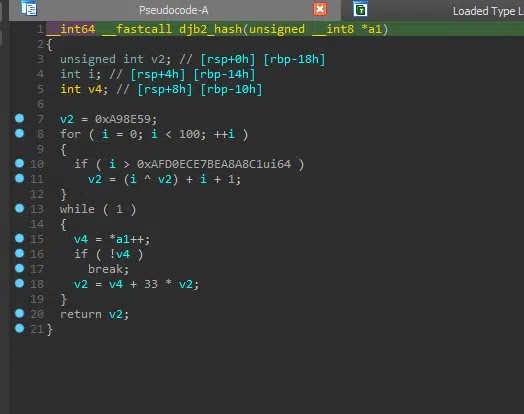524x414 pixels.
Task: Click line number 1 in the gutter
Action: tap(40, 29)
